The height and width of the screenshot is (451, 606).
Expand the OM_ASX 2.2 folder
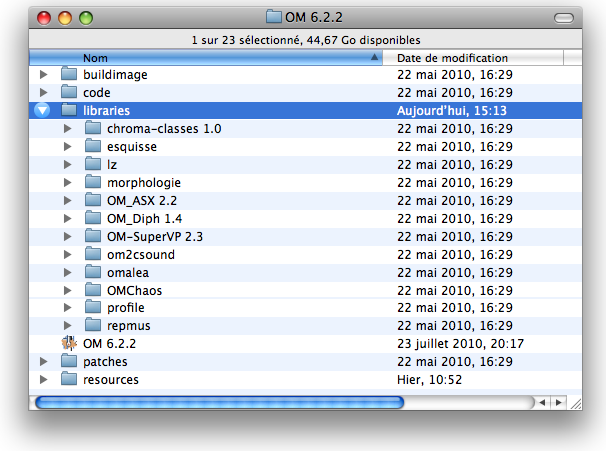67,201
